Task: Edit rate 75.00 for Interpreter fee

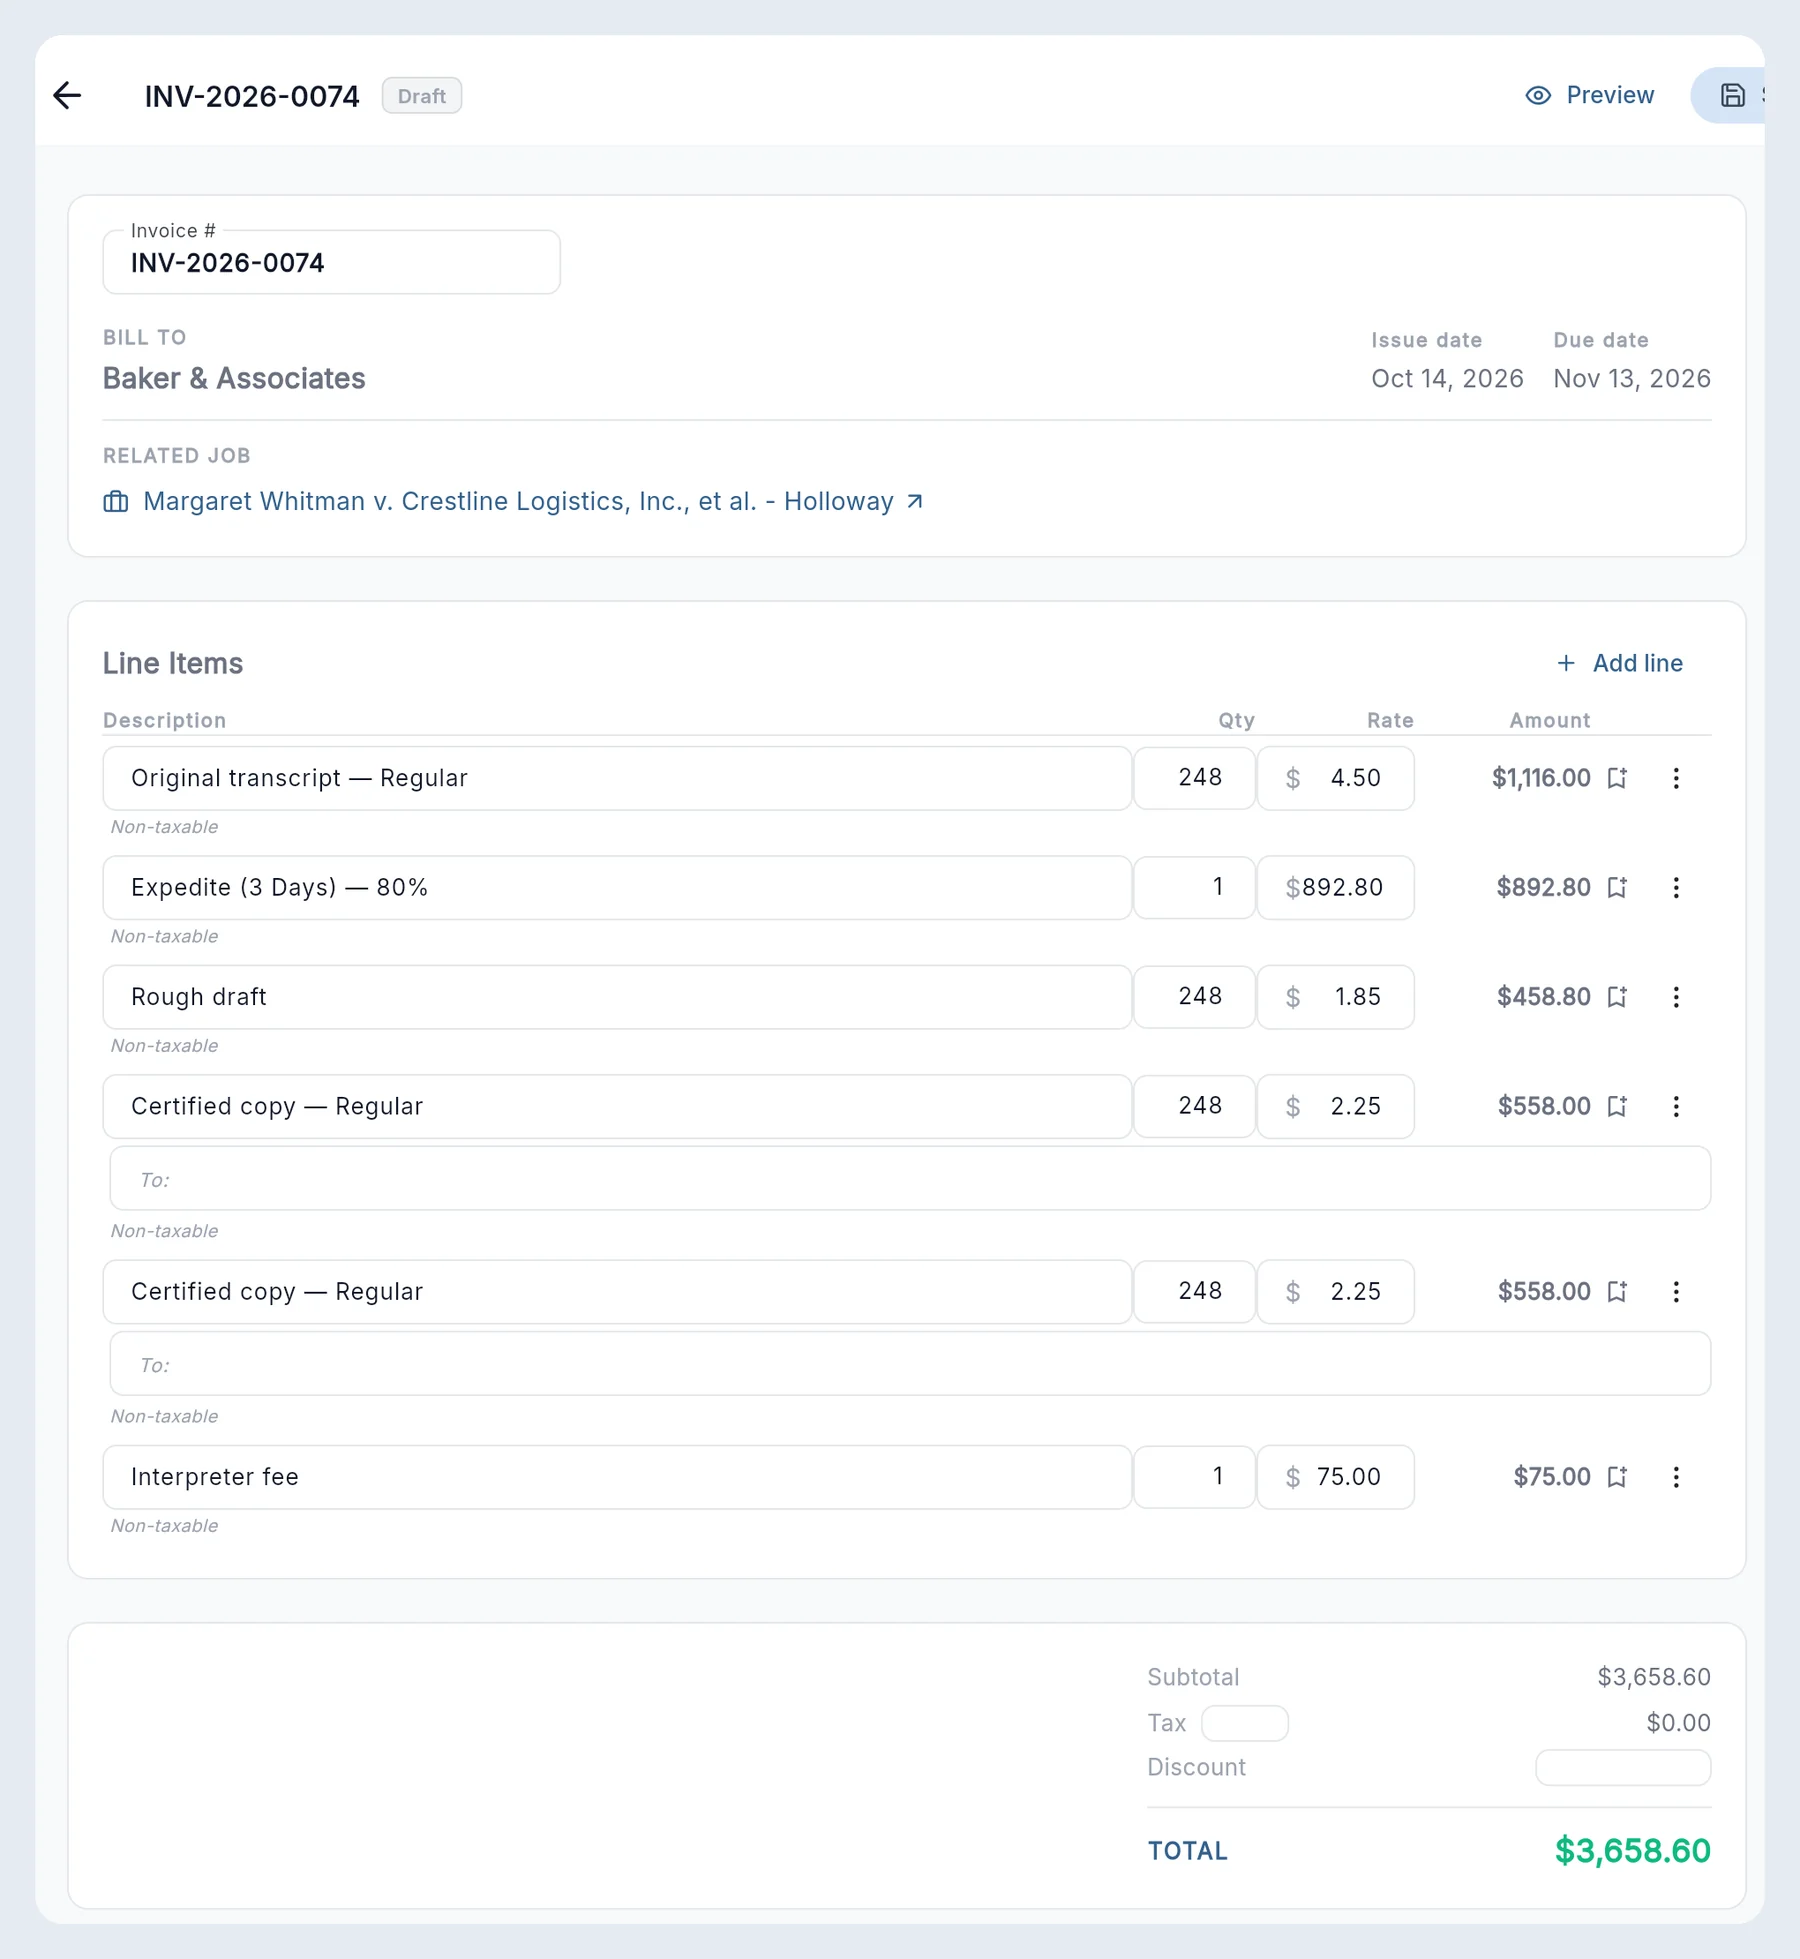Action: (1335, 1477)
